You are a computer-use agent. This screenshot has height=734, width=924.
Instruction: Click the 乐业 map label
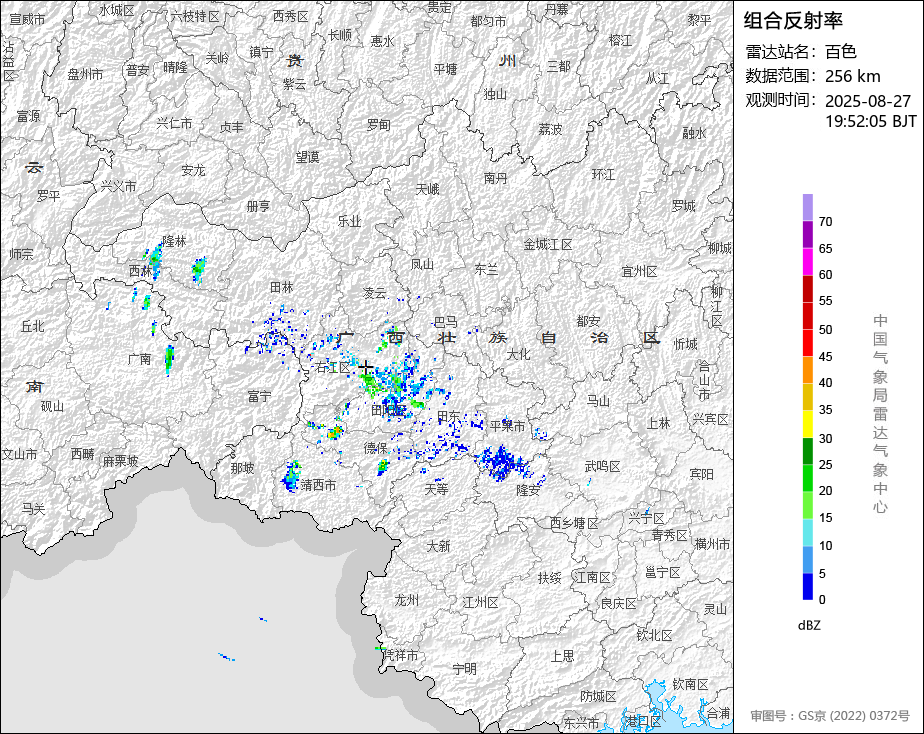349,221
